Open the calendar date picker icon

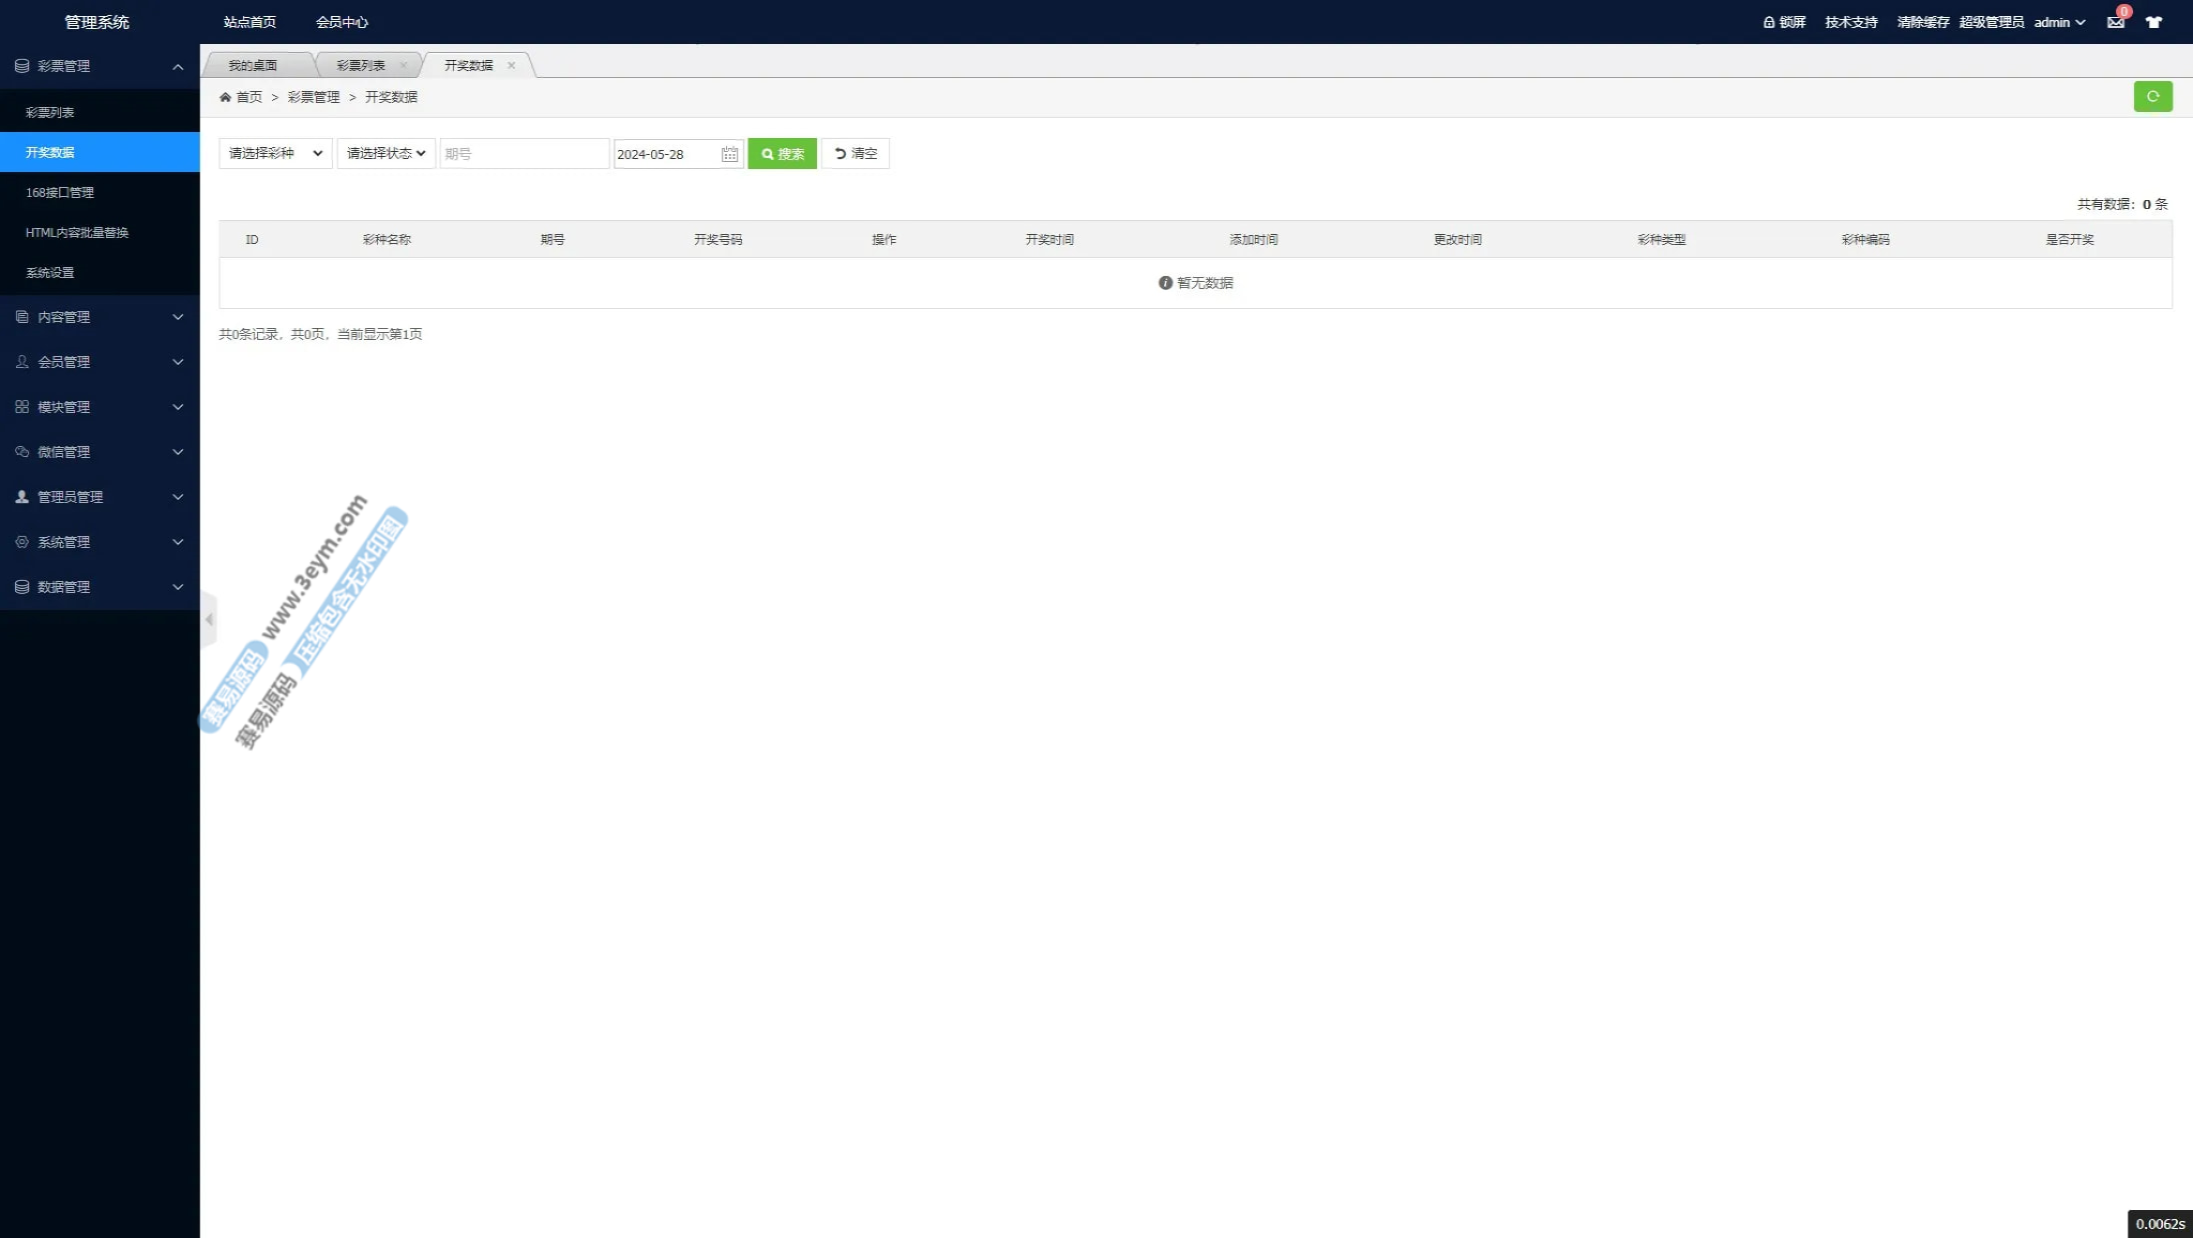point(729,154)
